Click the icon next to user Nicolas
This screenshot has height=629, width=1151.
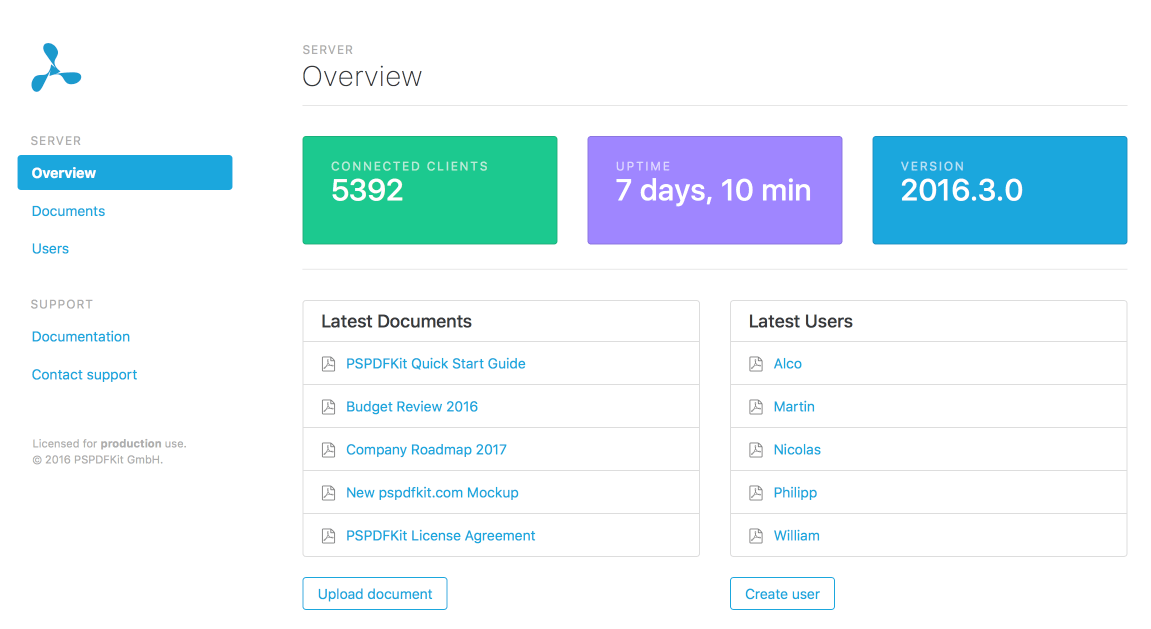[756, 450]
